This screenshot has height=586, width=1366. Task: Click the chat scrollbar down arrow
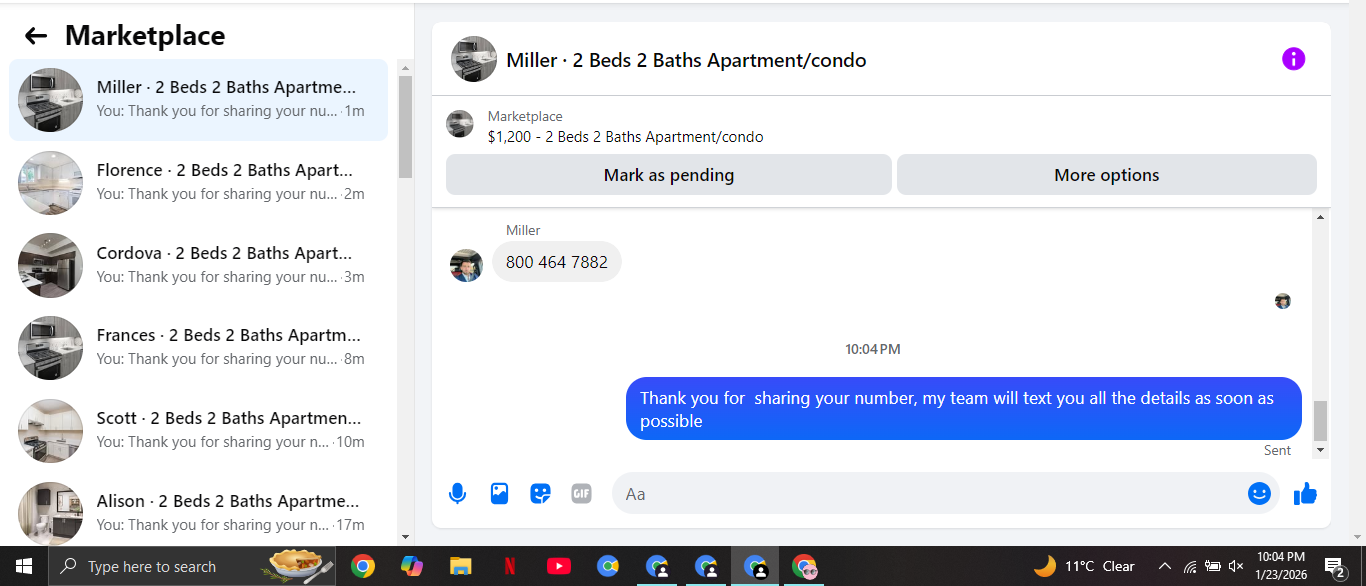point(1320,452)
